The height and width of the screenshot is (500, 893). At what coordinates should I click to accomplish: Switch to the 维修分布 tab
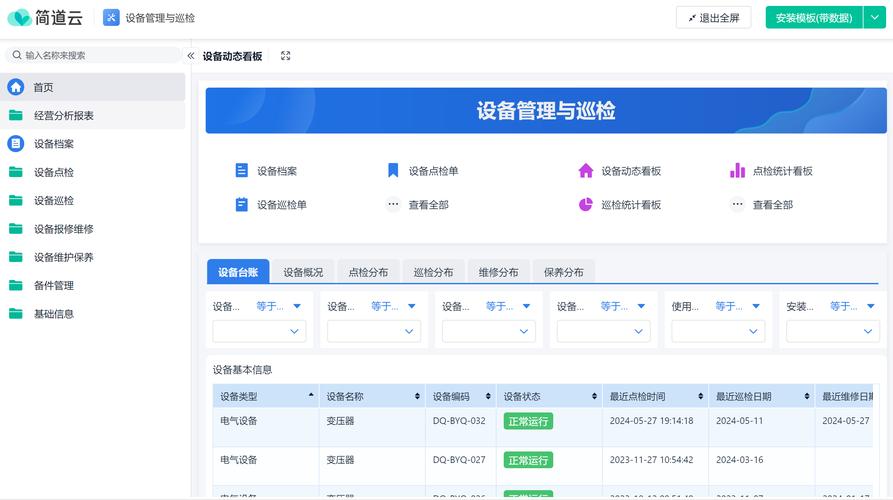pyautogui.click(x=498, y=272)
